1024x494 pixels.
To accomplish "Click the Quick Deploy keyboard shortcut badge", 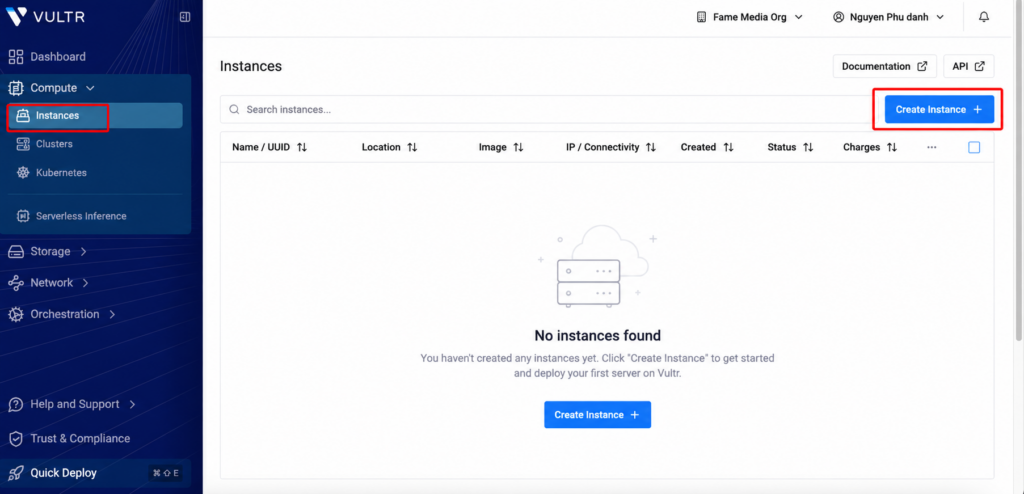I will point(166,473).
